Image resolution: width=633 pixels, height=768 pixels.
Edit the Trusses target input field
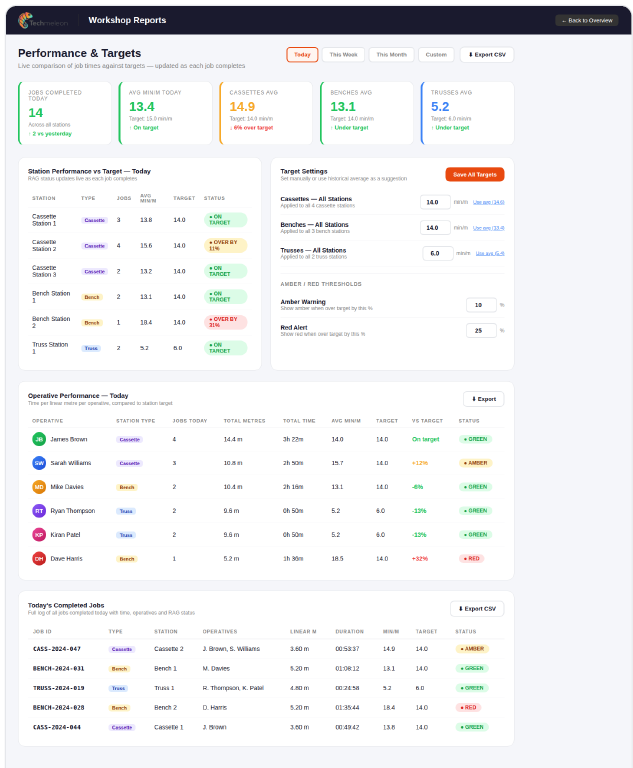[438, 253]
